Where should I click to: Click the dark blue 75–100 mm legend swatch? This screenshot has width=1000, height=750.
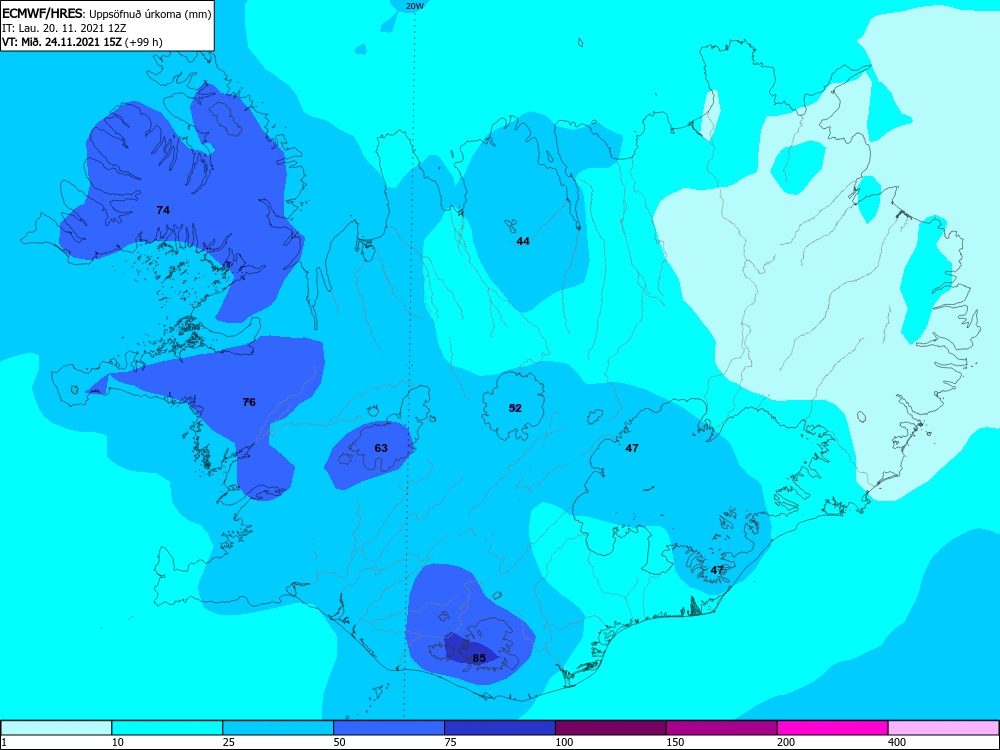[500, 728]
